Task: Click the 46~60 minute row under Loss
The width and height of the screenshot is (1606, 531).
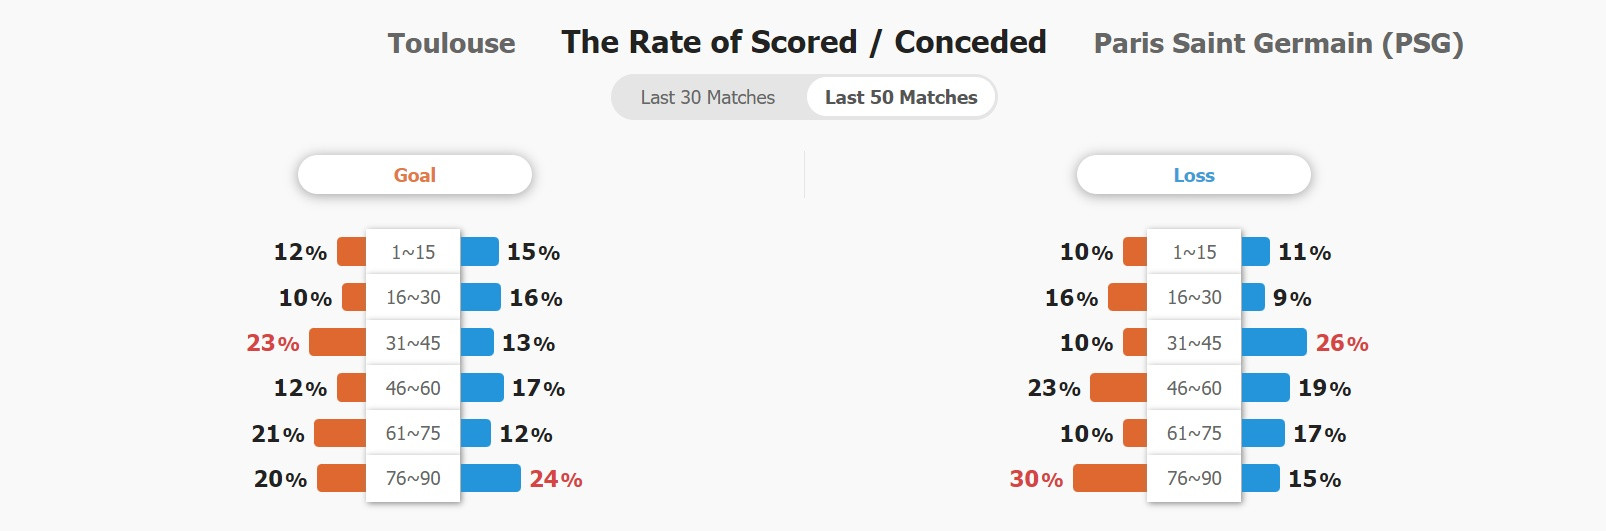Action: pos(1194,388)
